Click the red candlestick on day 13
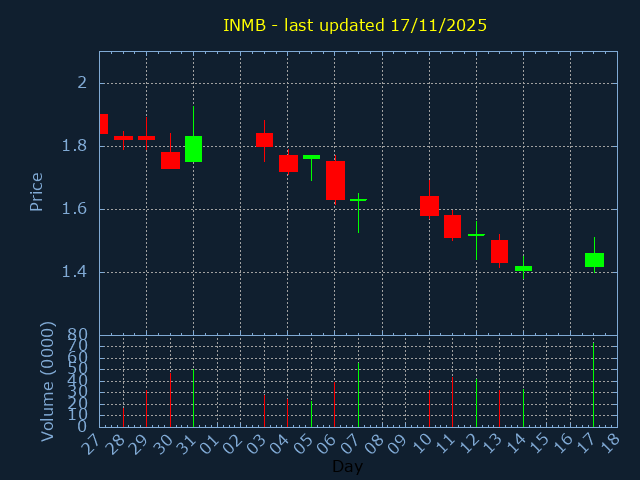The width and height of the screenshot is (640, 480). tap(499, 251)
